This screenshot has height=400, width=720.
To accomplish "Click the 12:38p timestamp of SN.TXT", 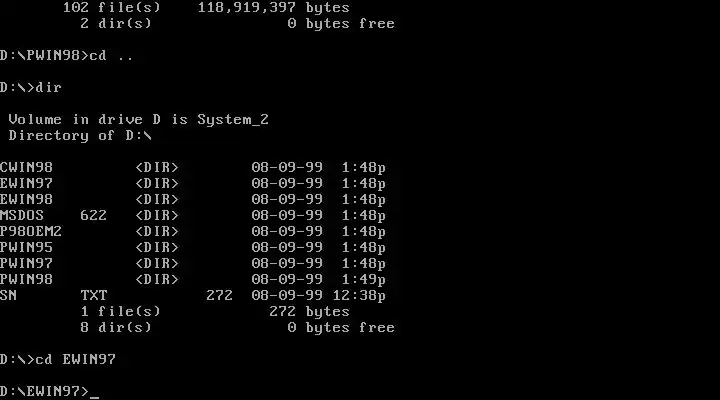I will (x=359, y=296).
